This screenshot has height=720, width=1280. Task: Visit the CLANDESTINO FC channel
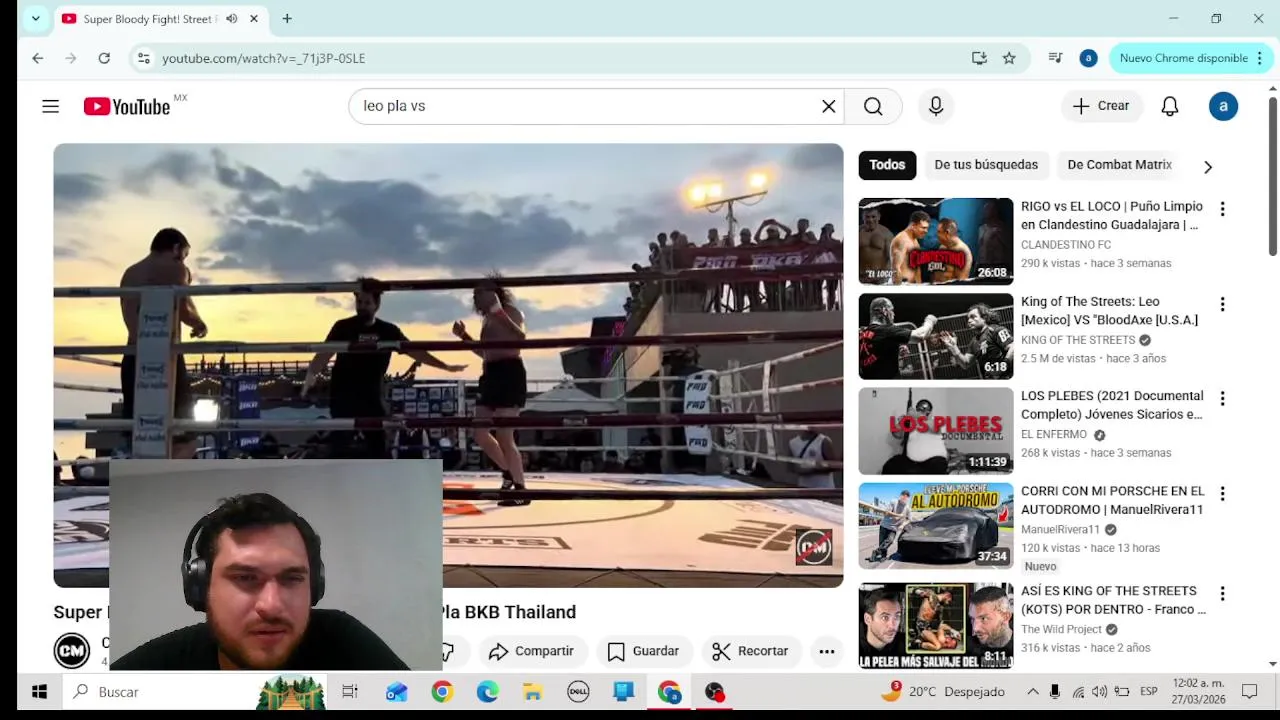1066,245
